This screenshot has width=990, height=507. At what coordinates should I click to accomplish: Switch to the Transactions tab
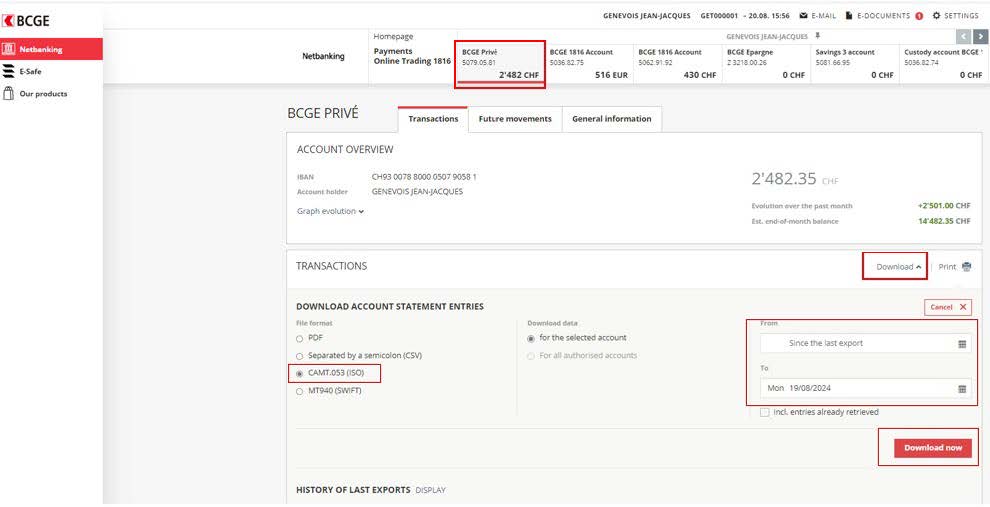pyautogui.click(x=433, y=119)
